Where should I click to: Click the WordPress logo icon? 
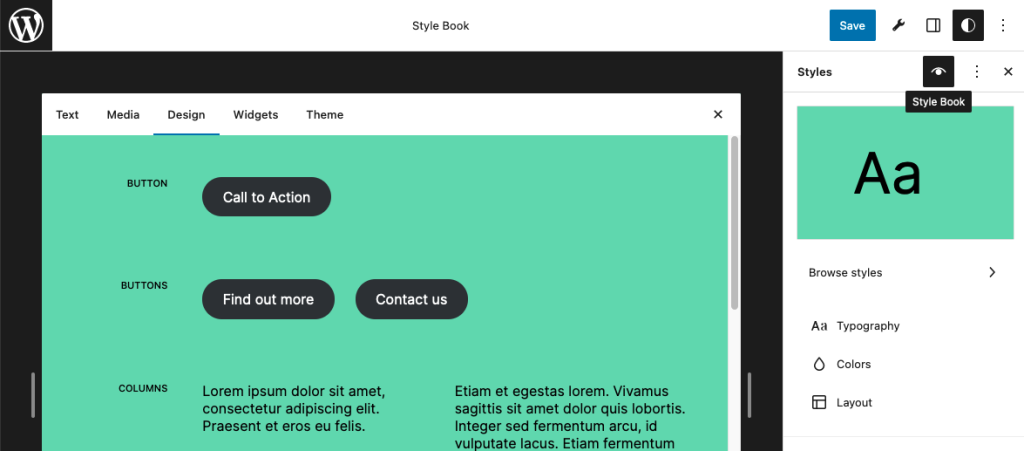26,25
